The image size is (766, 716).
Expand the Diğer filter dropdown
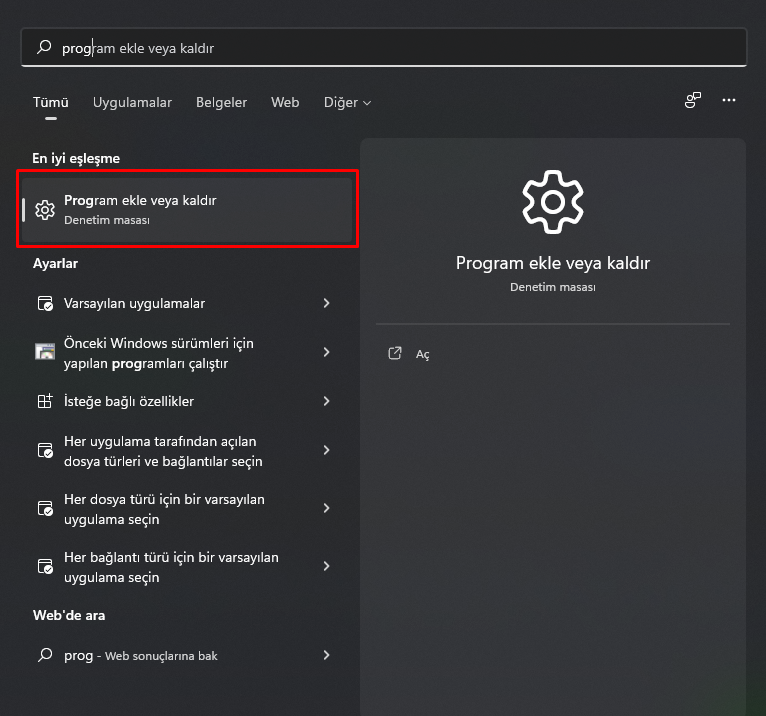[347, 102]
